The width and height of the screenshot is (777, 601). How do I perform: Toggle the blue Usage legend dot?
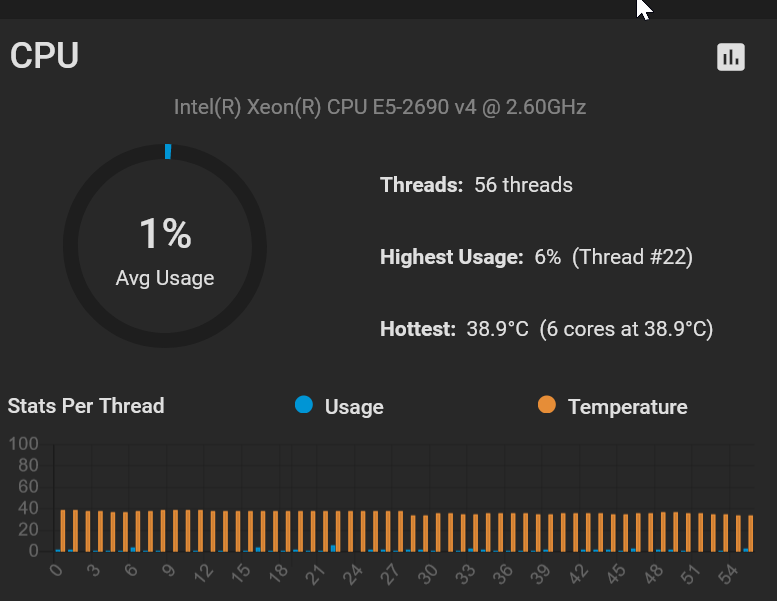[x=304, y=405]
